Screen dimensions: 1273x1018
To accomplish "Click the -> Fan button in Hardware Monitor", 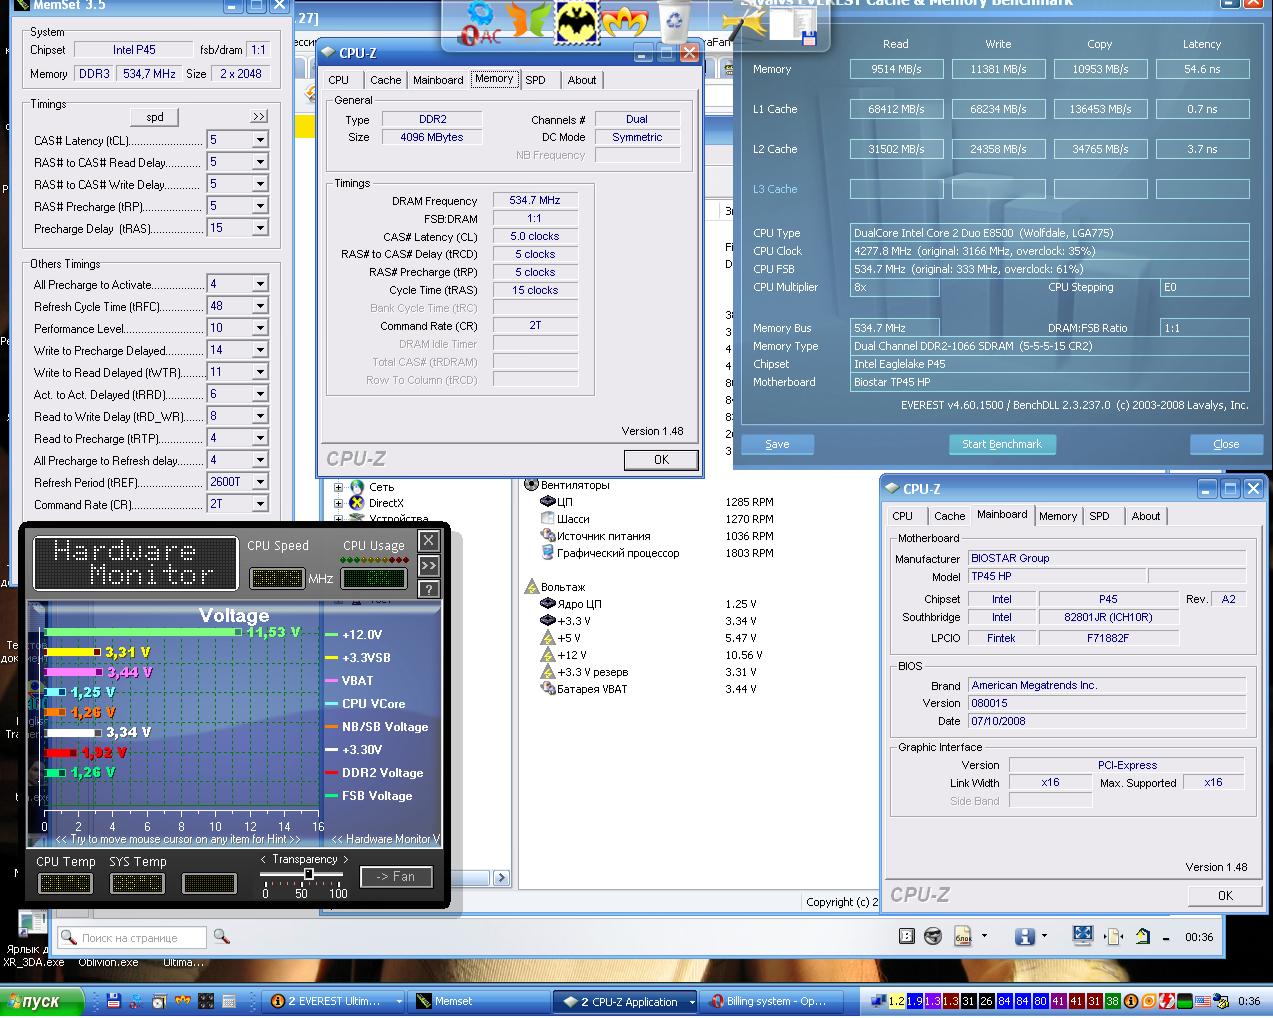I will point(396,877).
